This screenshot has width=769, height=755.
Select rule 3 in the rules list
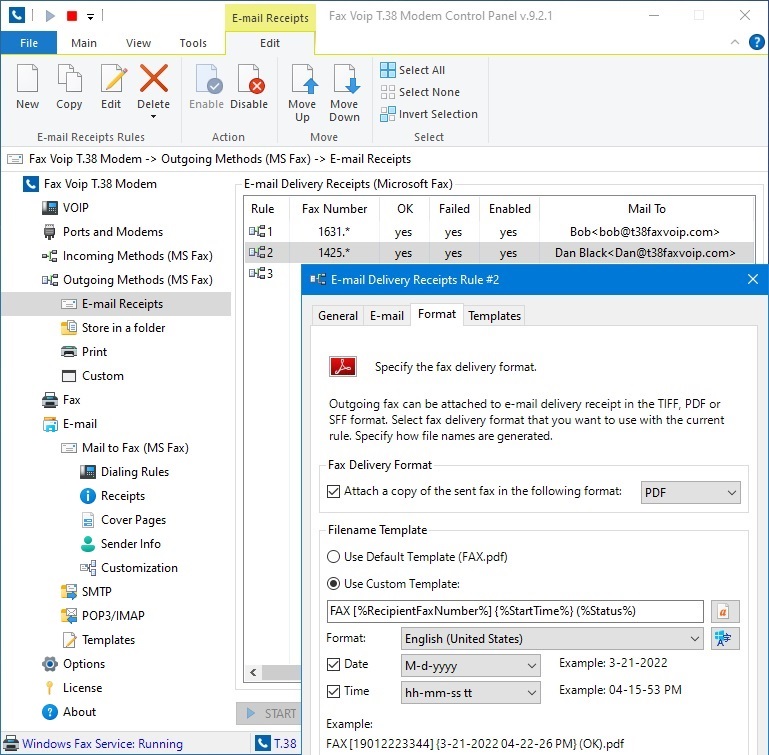pyautogui.click(x=261, y=273)
